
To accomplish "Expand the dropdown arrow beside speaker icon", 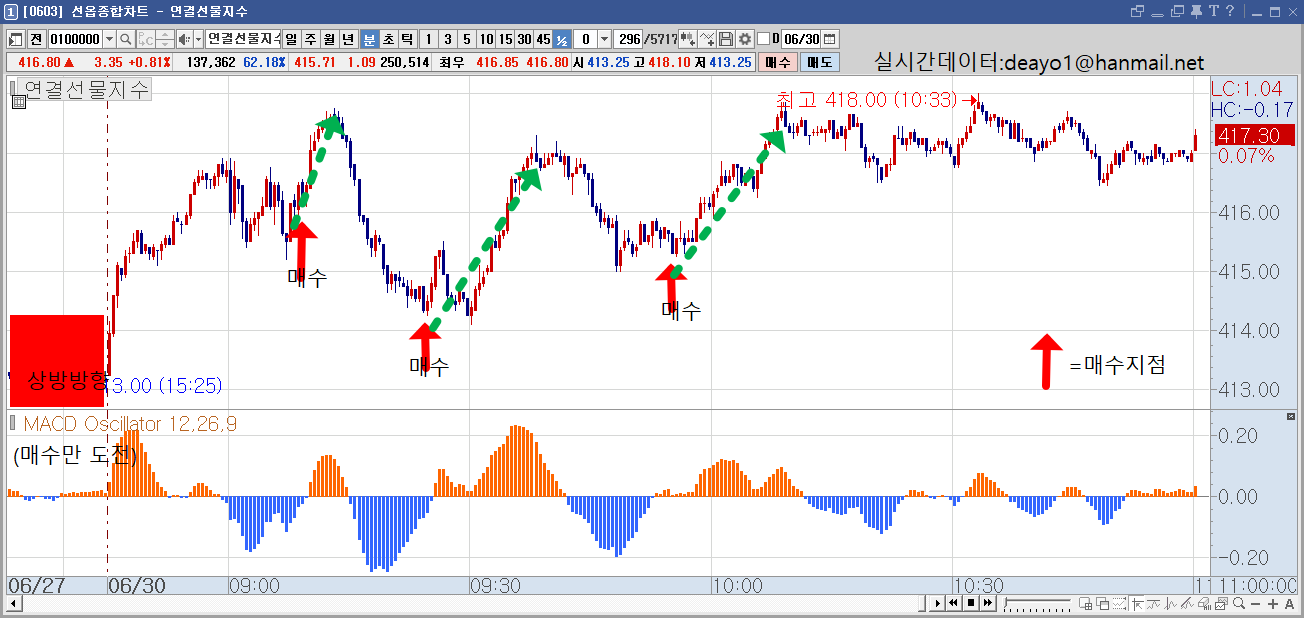I will coord(198,39).
